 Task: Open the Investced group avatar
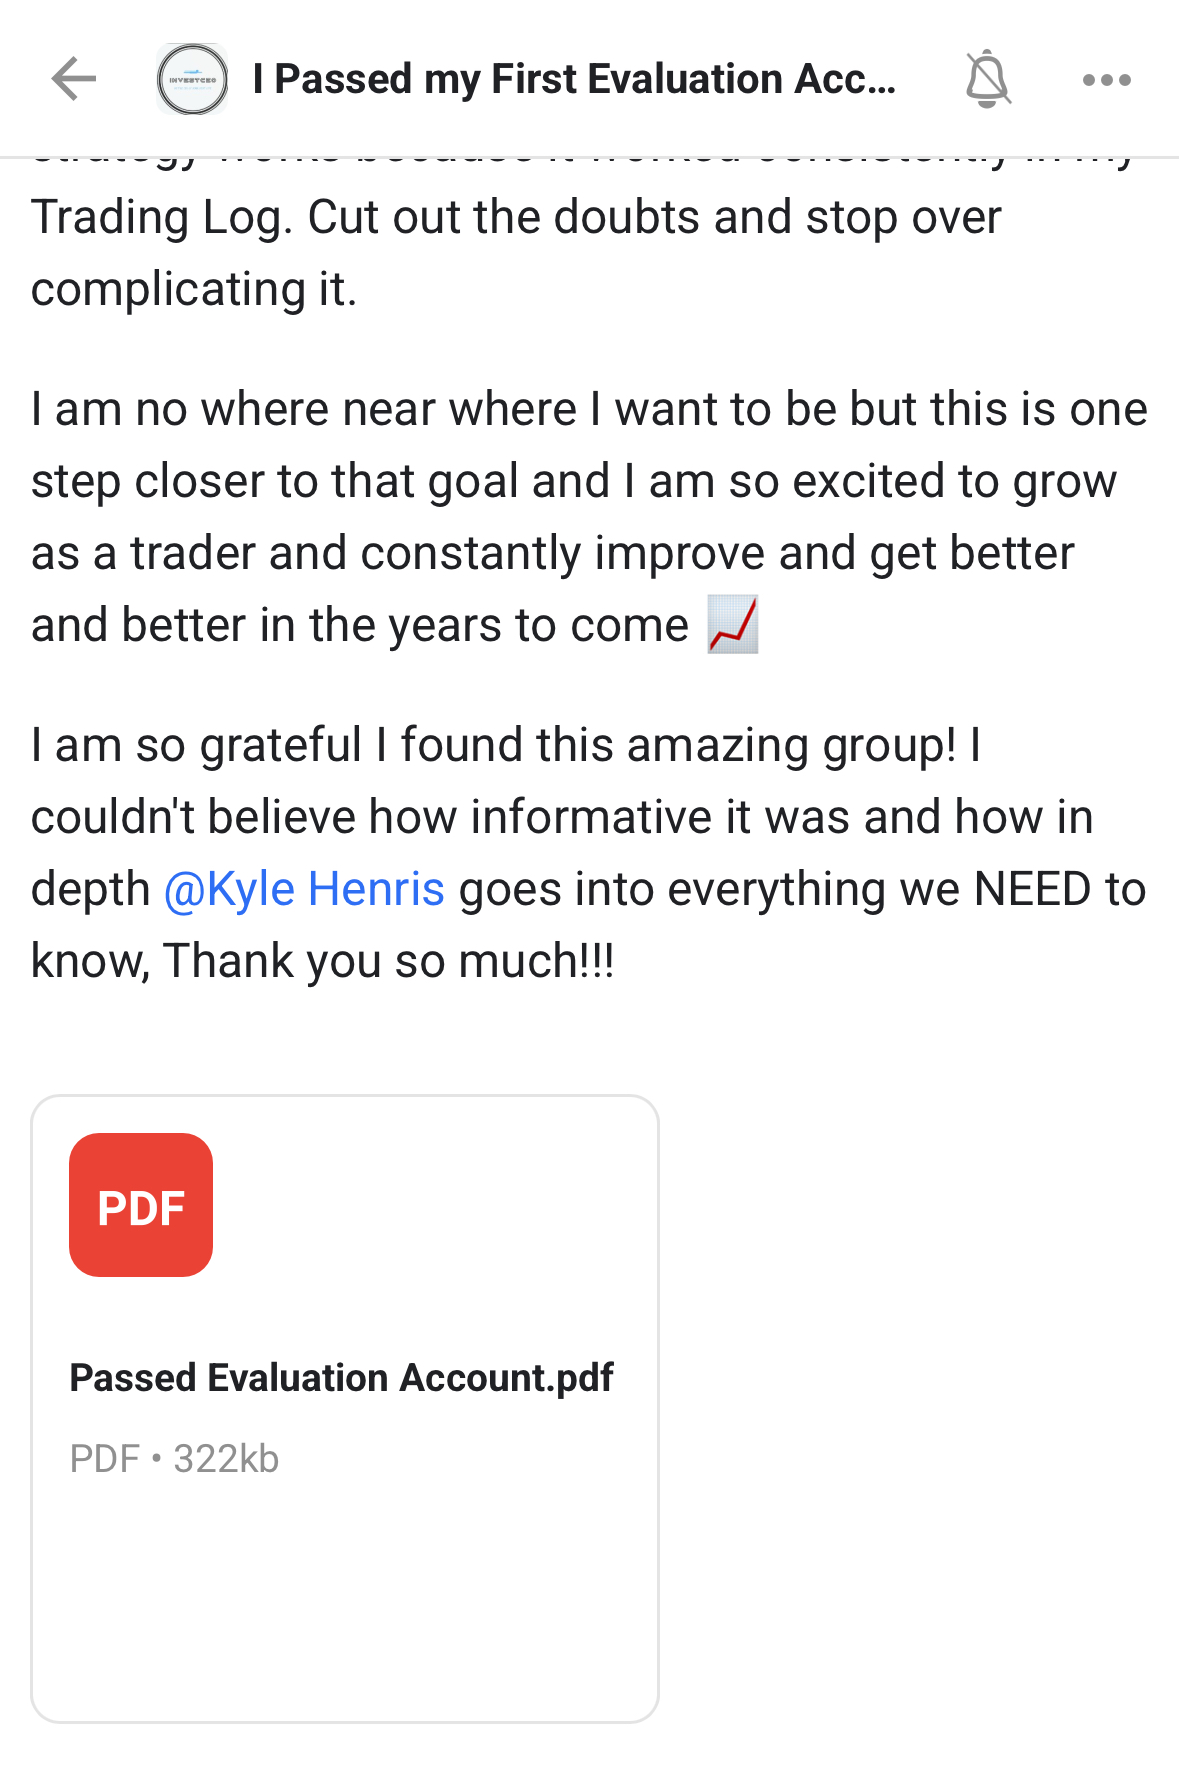coord(192,79)
